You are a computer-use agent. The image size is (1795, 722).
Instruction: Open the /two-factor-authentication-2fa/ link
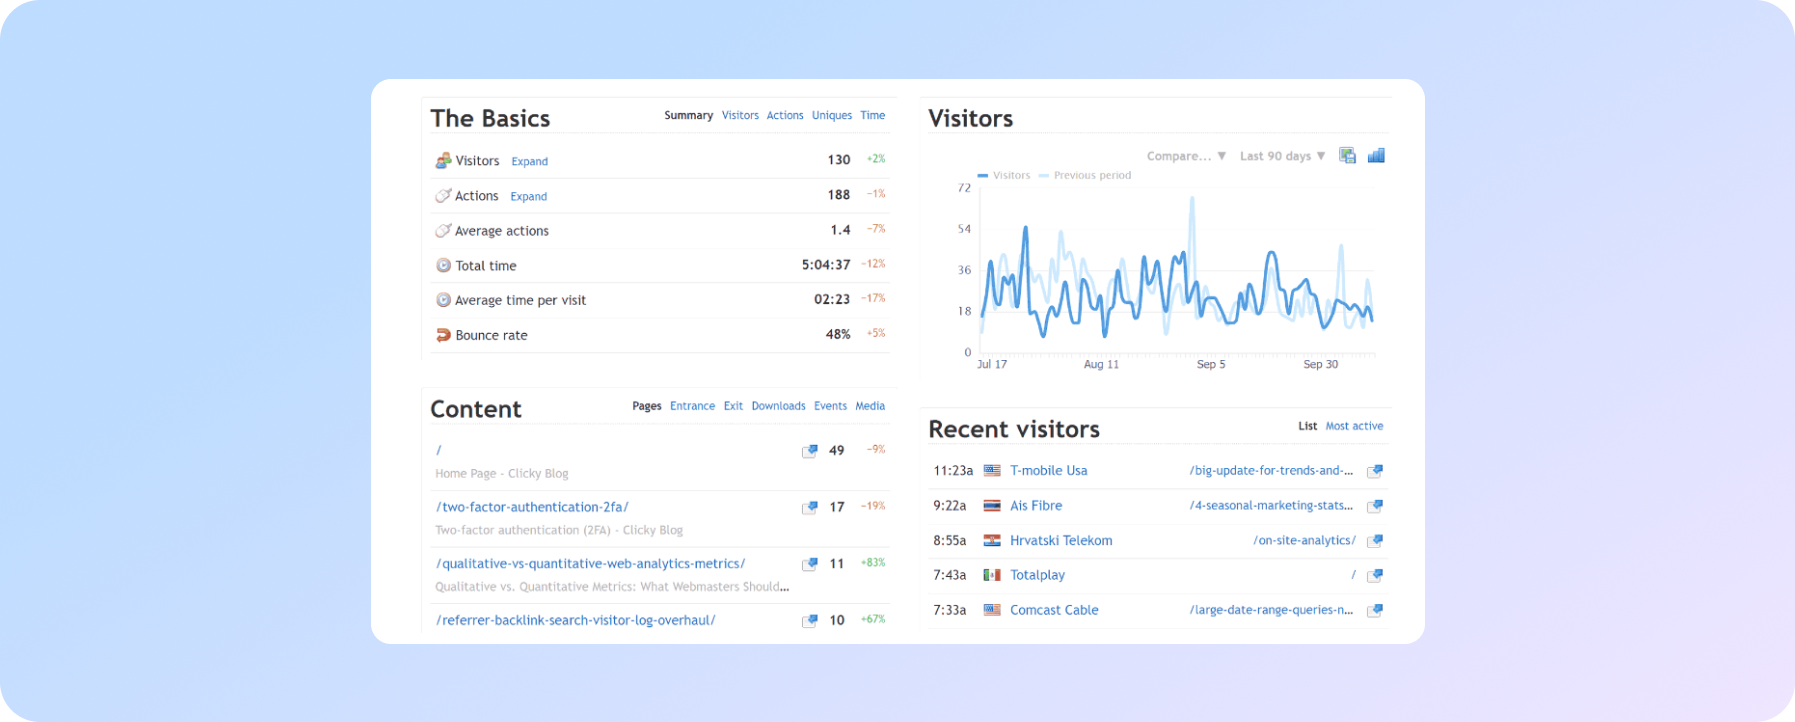pos(532,507)
